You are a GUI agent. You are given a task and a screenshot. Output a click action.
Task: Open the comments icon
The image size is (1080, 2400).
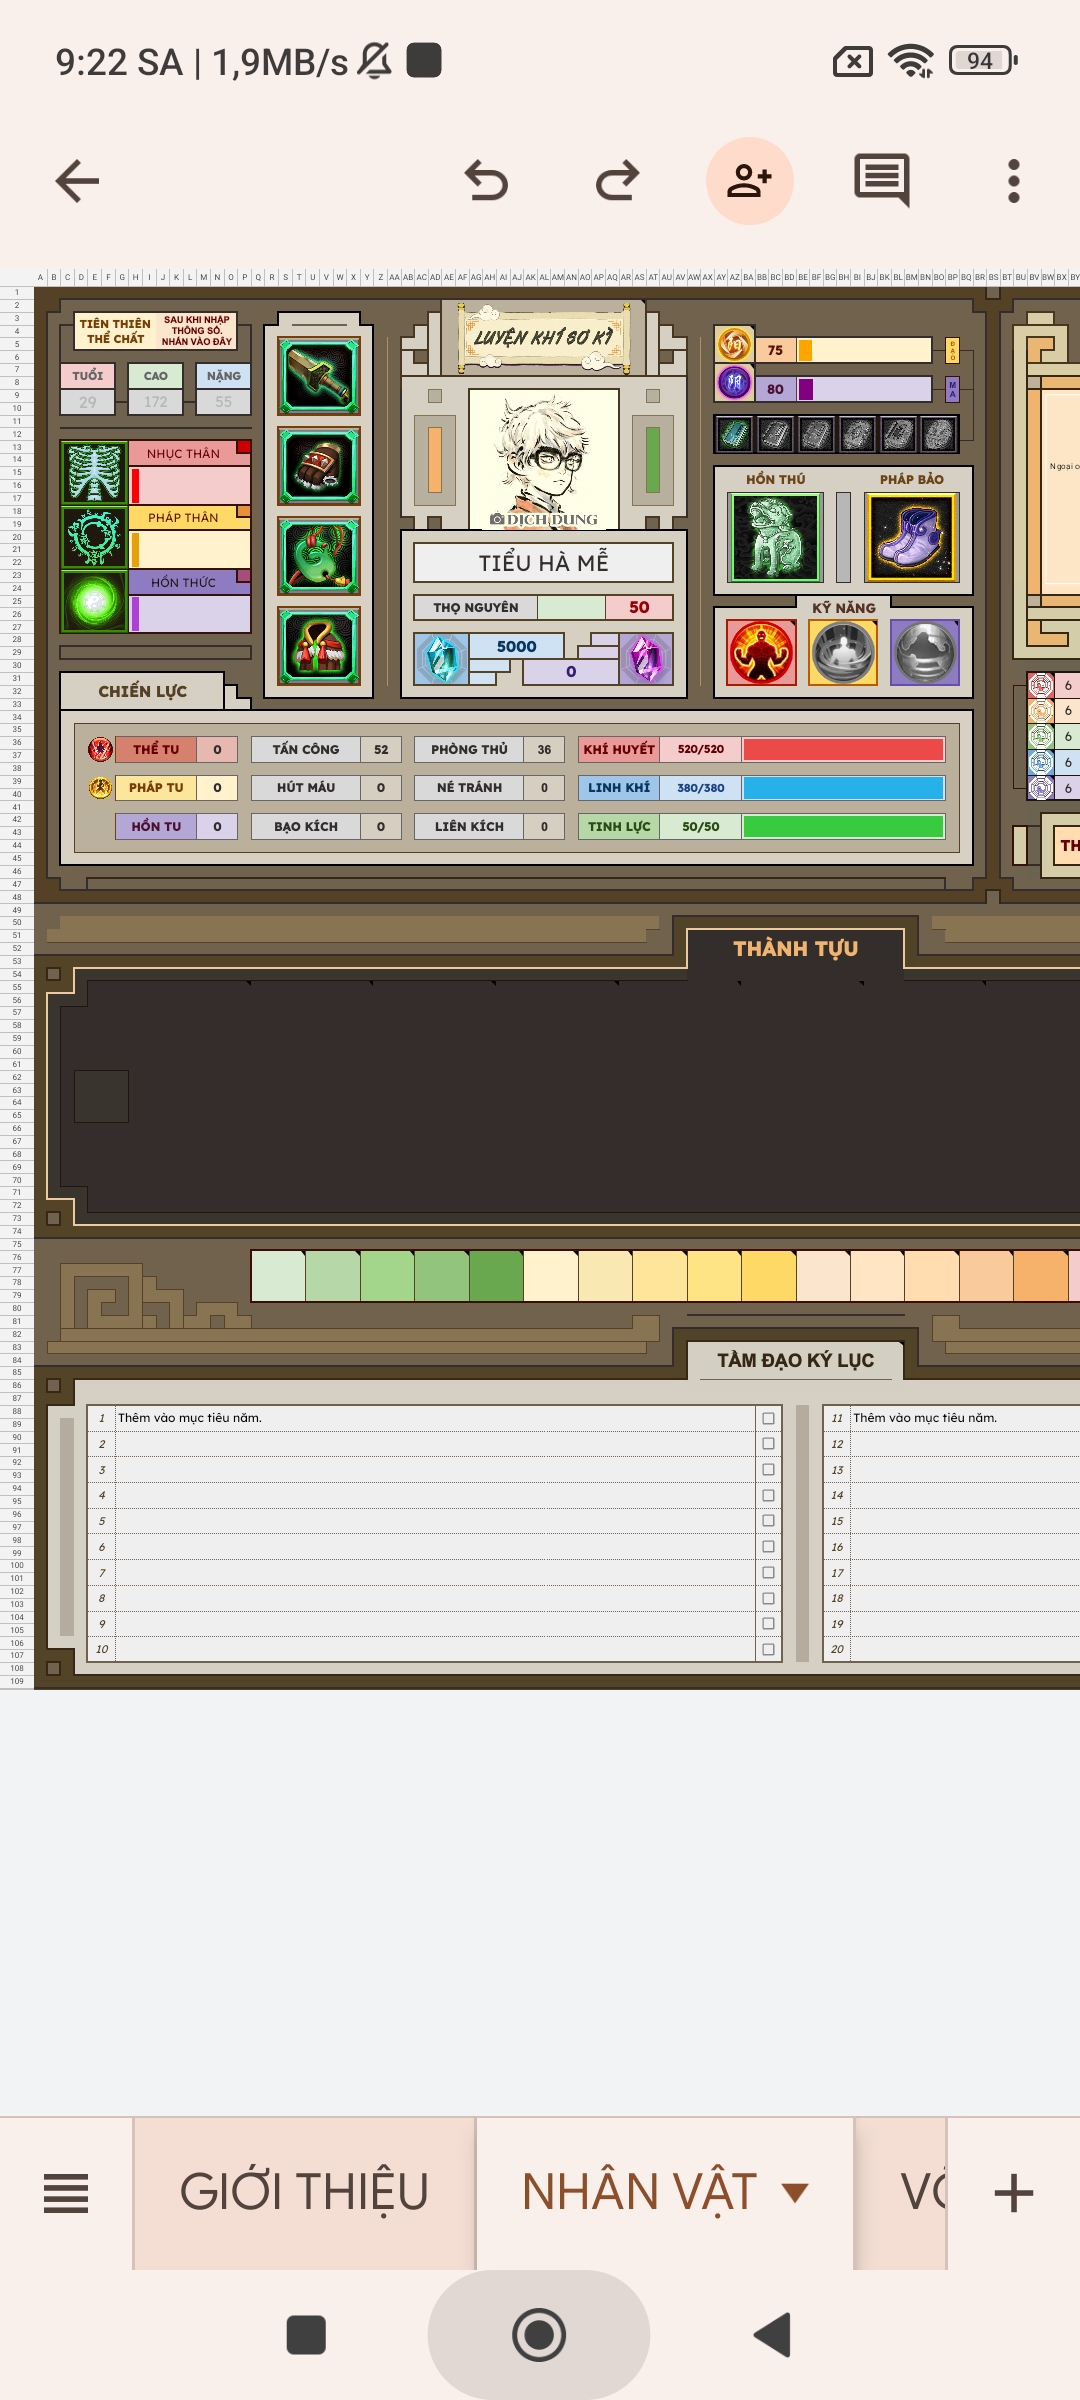(x=881, y=180)
